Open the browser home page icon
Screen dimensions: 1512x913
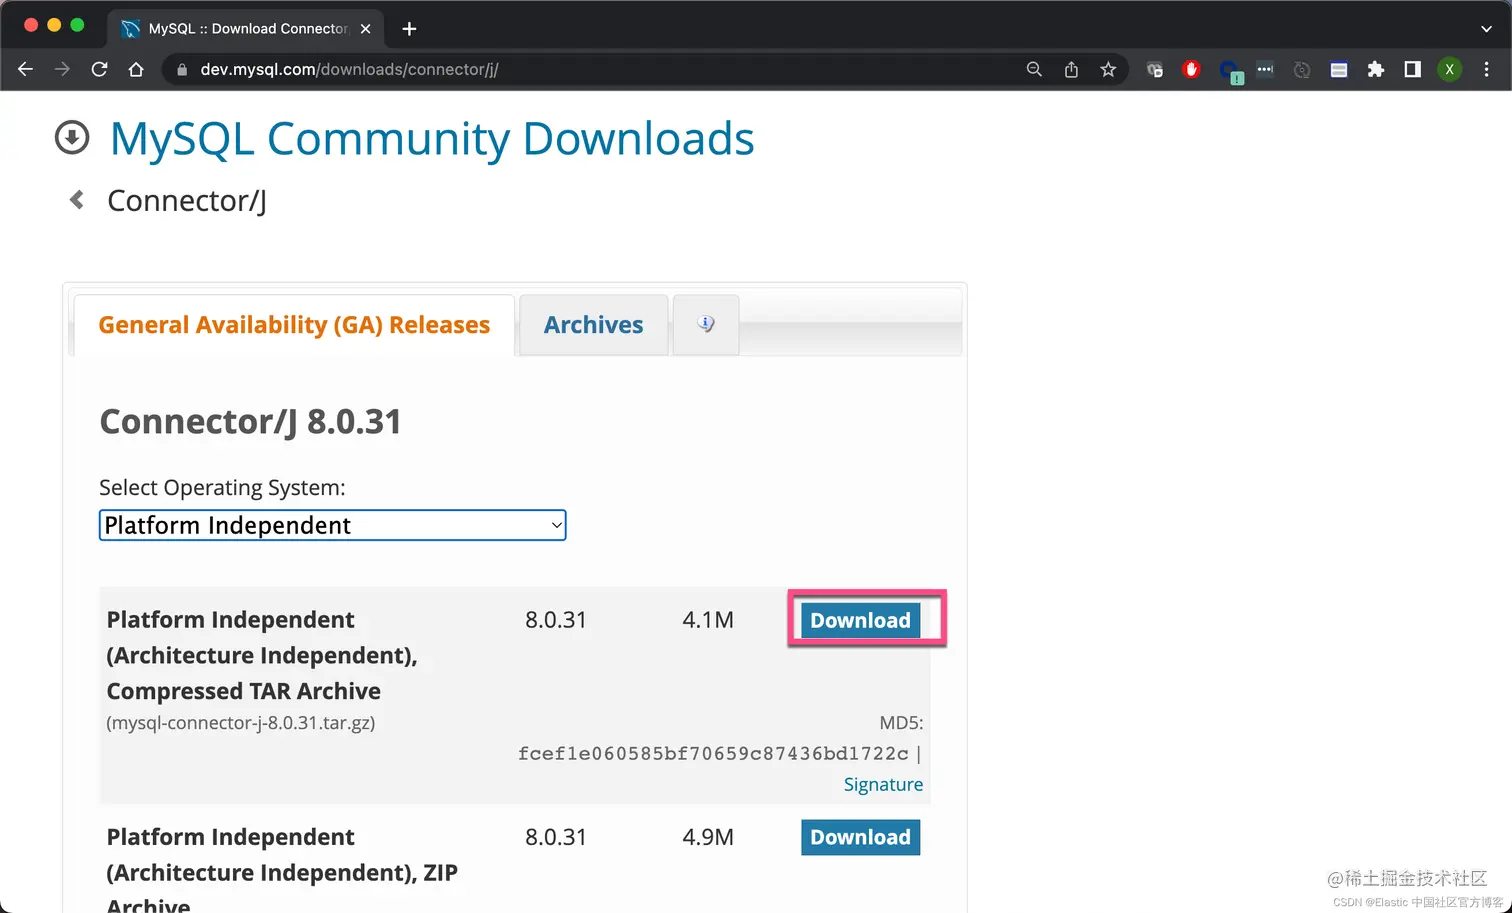point(136,69)
